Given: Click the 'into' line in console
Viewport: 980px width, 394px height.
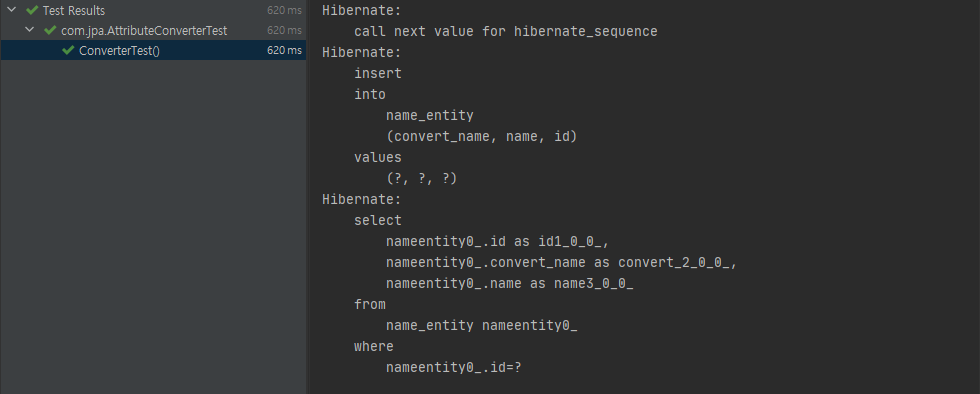Looking at the screenshot, I should pos(369,94).
